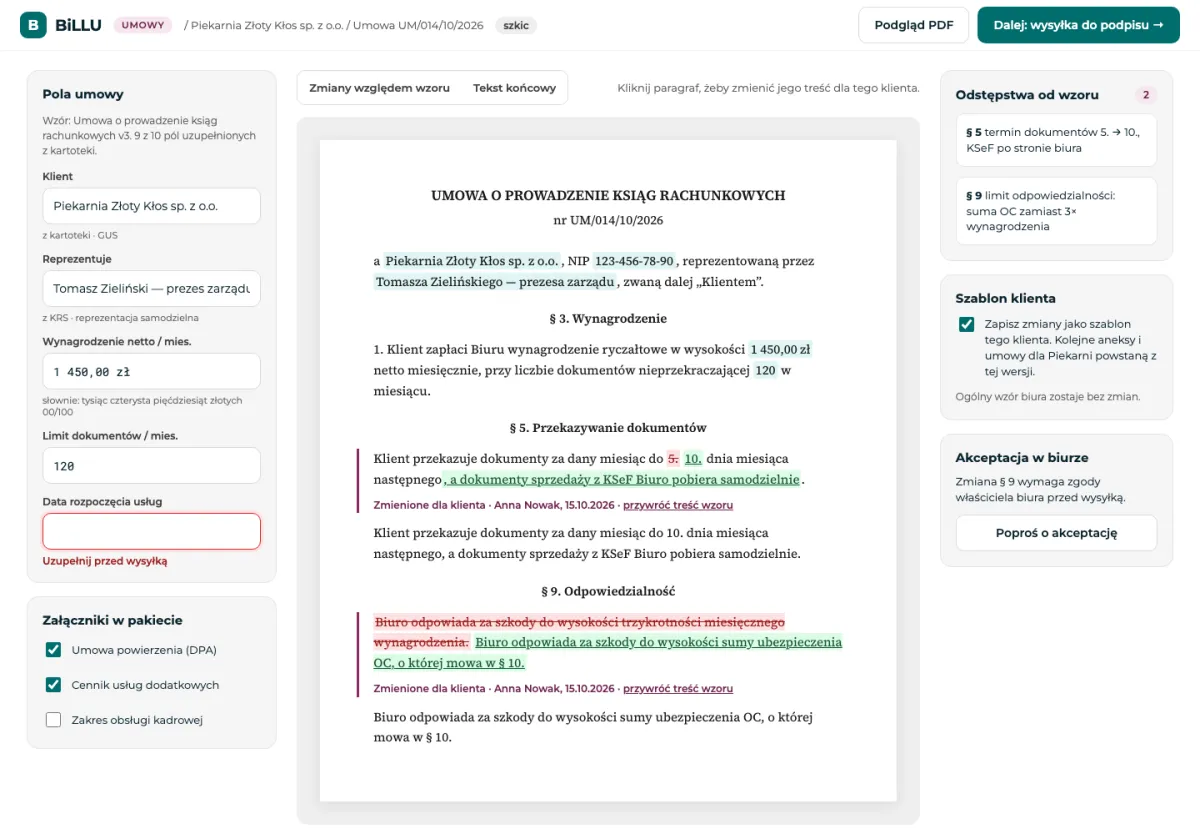Uncheck Cennik usług dodatkowych attachment

(x=54, y=685)
